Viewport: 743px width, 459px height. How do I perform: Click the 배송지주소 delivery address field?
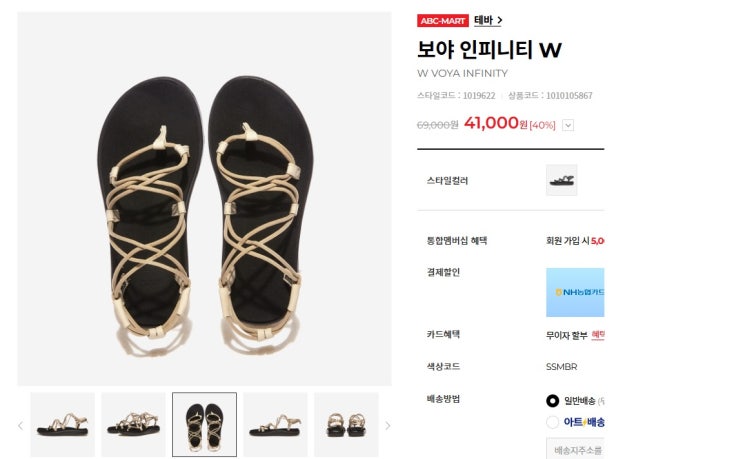(578, 450)
